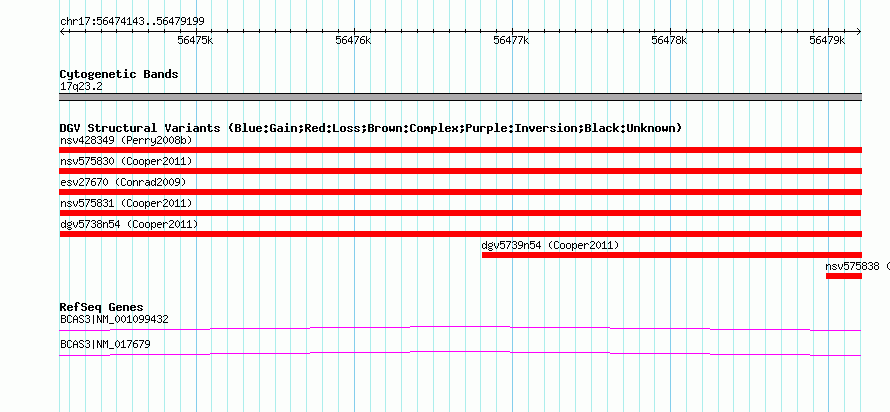
Task: Click the BCAS3|NM_017679 gene label
Action: (105, 344)
